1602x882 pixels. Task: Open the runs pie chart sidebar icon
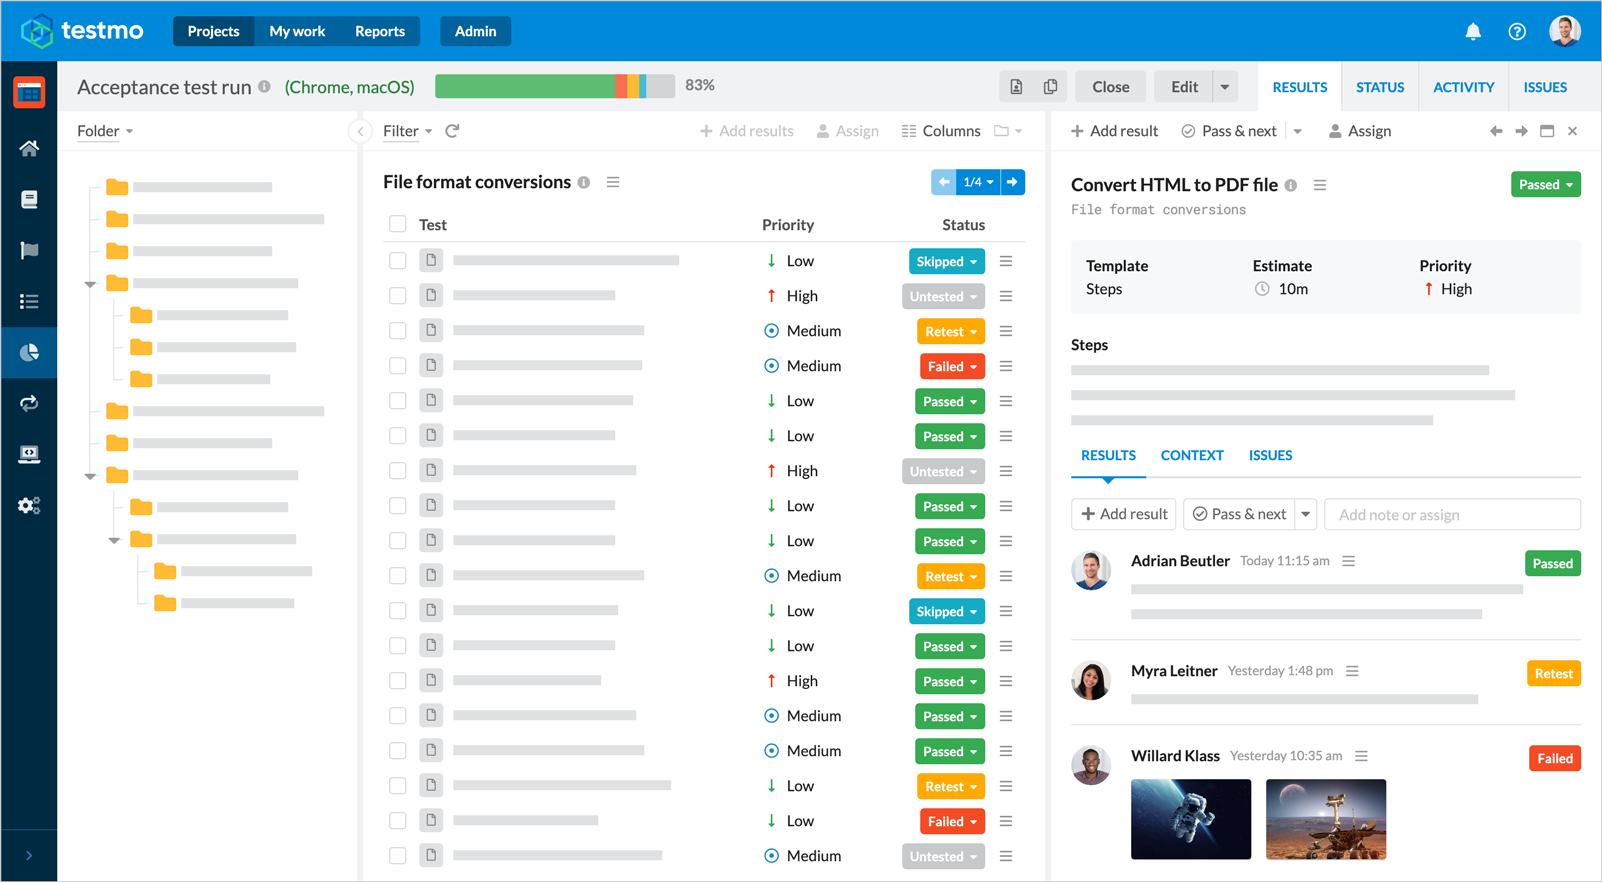point(29,352)
